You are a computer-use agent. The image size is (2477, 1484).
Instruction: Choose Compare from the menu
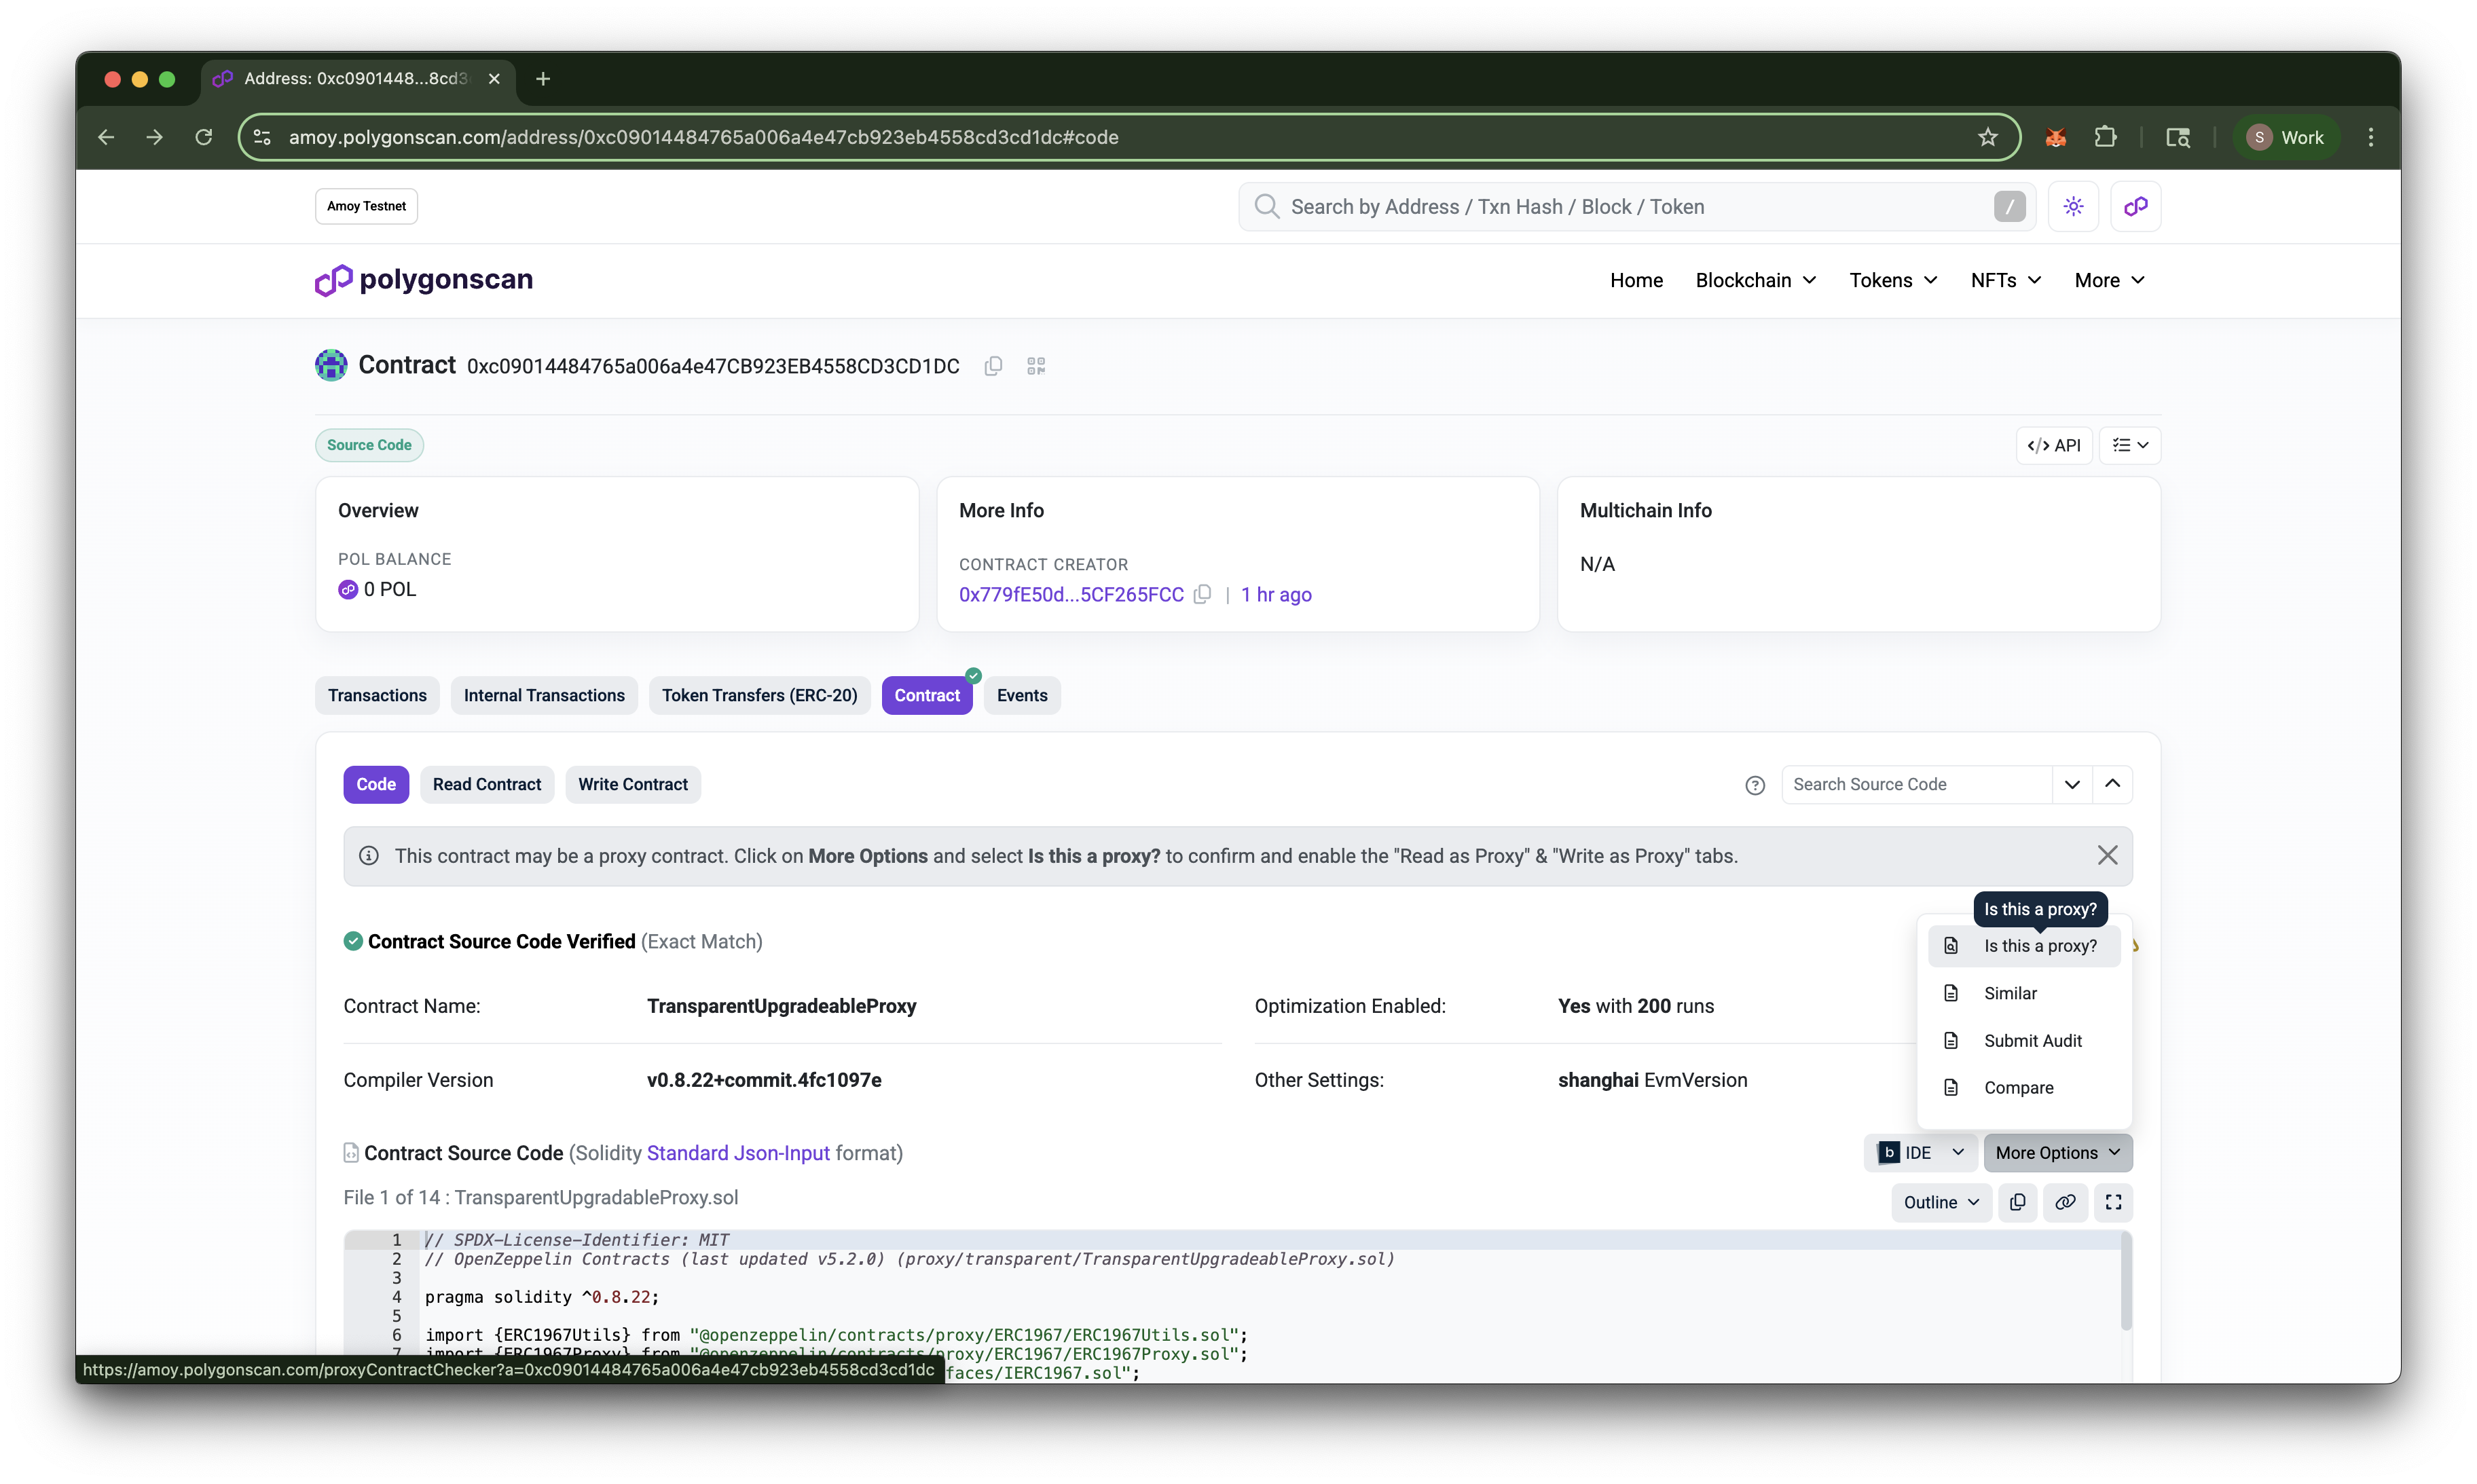point(2024,1087)
